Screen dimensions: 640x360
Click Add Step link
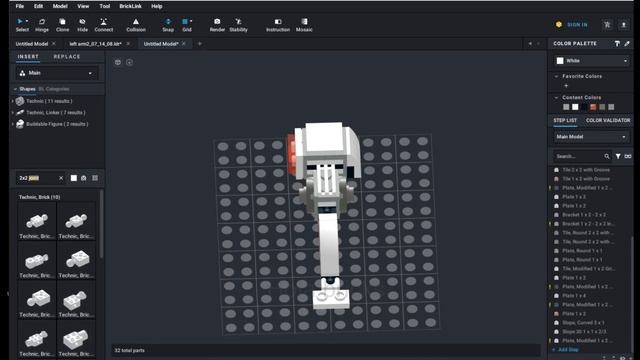coord(568,349)
